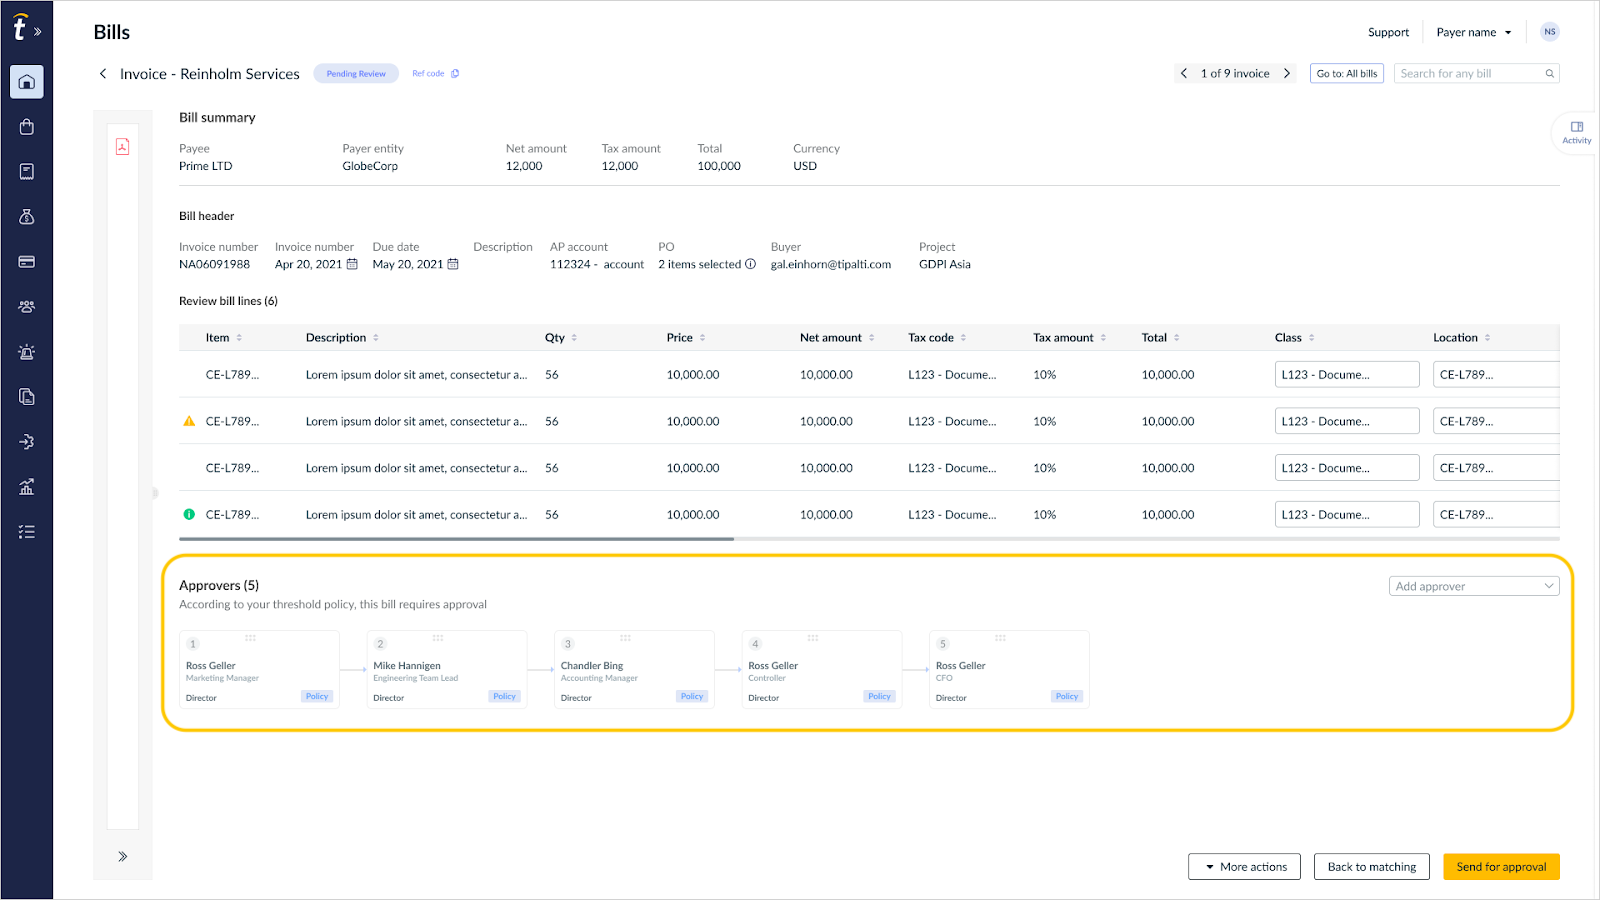Go to previous invoice arrow
The width and height of the screenshot is (1600, 900).
point(1184,73)
